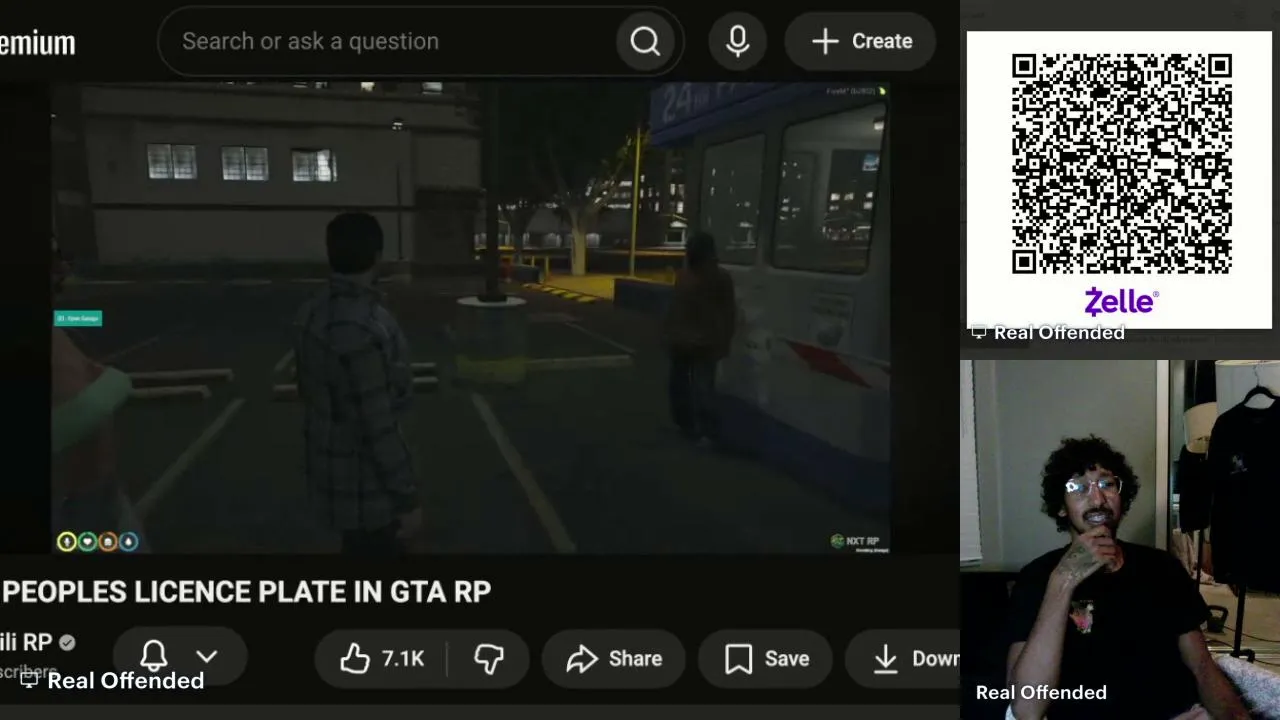Click the Download arrow icon

pos(885,658)
